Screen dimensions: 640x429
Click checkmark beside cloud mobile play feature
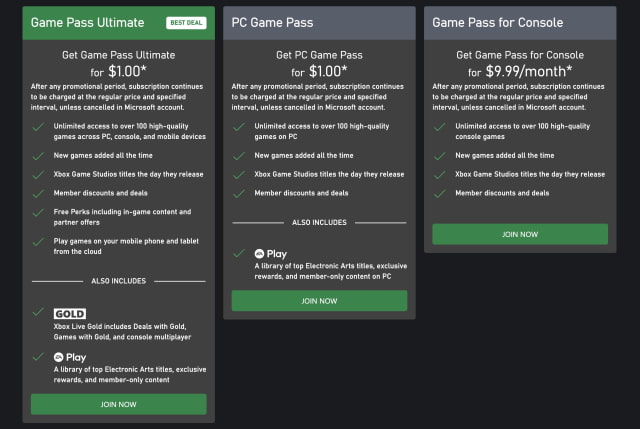[x=38, y=240]
